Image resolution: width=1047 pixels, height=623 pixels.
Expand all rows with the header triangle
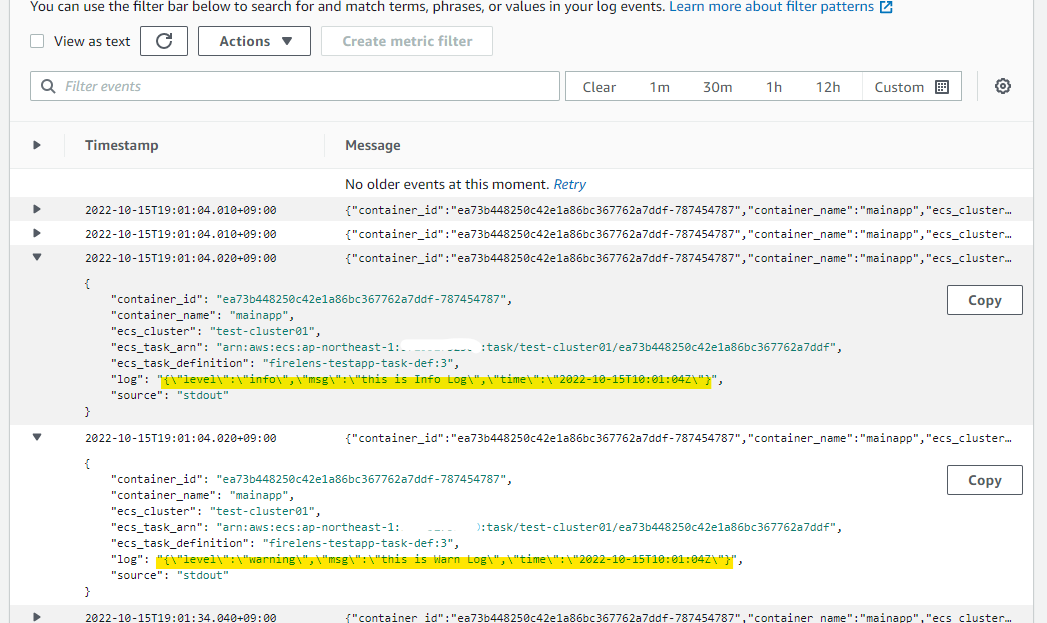(37, 145)
